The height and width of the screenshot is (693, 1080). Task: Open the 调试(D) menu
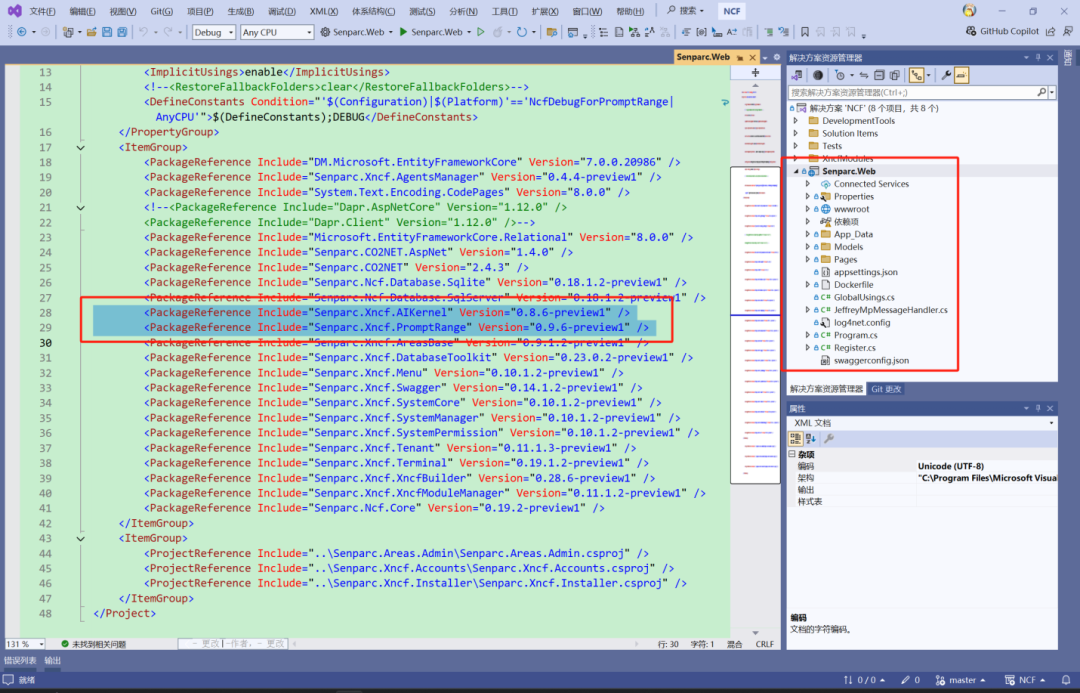(x=282, y=11)
